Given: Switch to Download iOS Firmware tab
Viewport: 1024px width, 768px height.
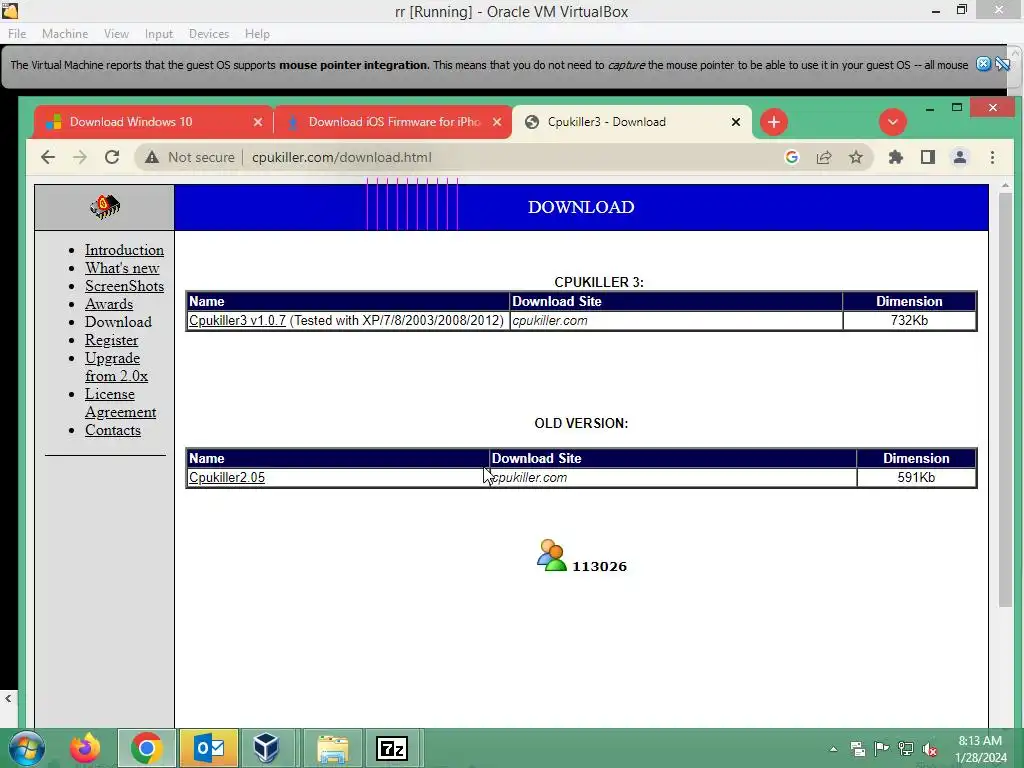Looking at the screenshot, I should (393, 122).
